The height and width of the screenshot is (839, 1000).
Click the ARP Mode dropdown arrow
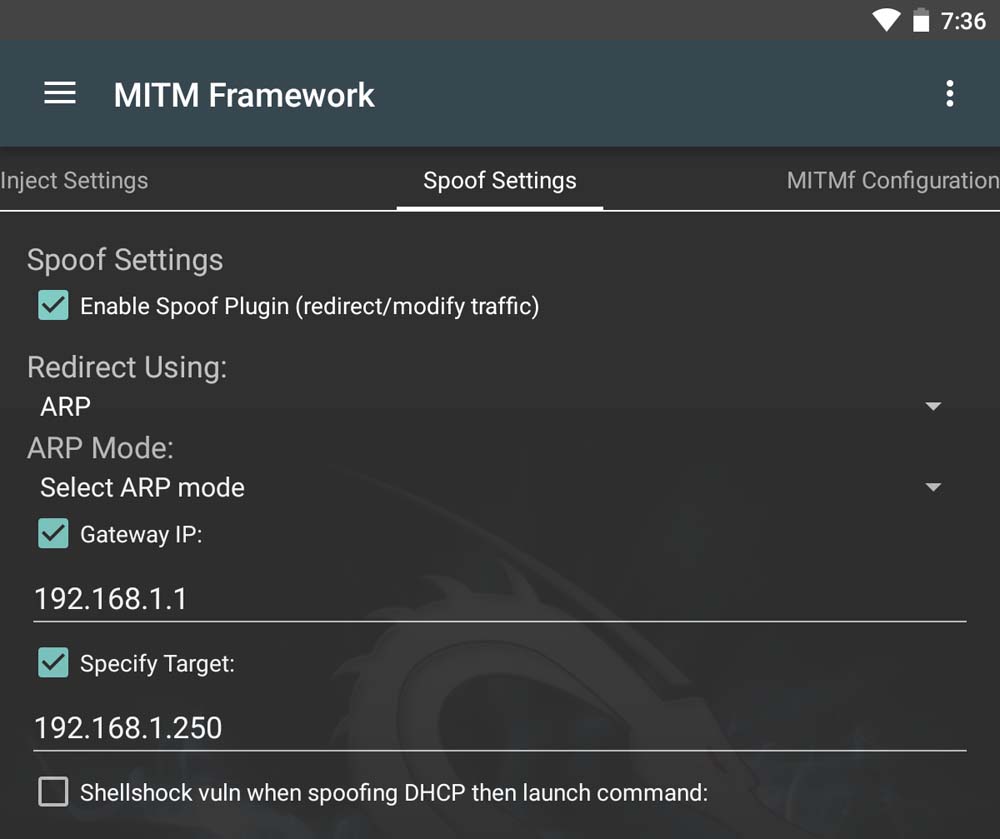[933, 488]
